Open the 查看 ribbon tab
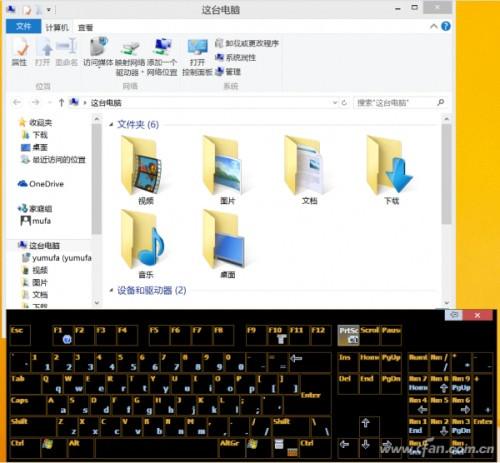The height and width of the screenshot is (463, 500). [85, 27]
